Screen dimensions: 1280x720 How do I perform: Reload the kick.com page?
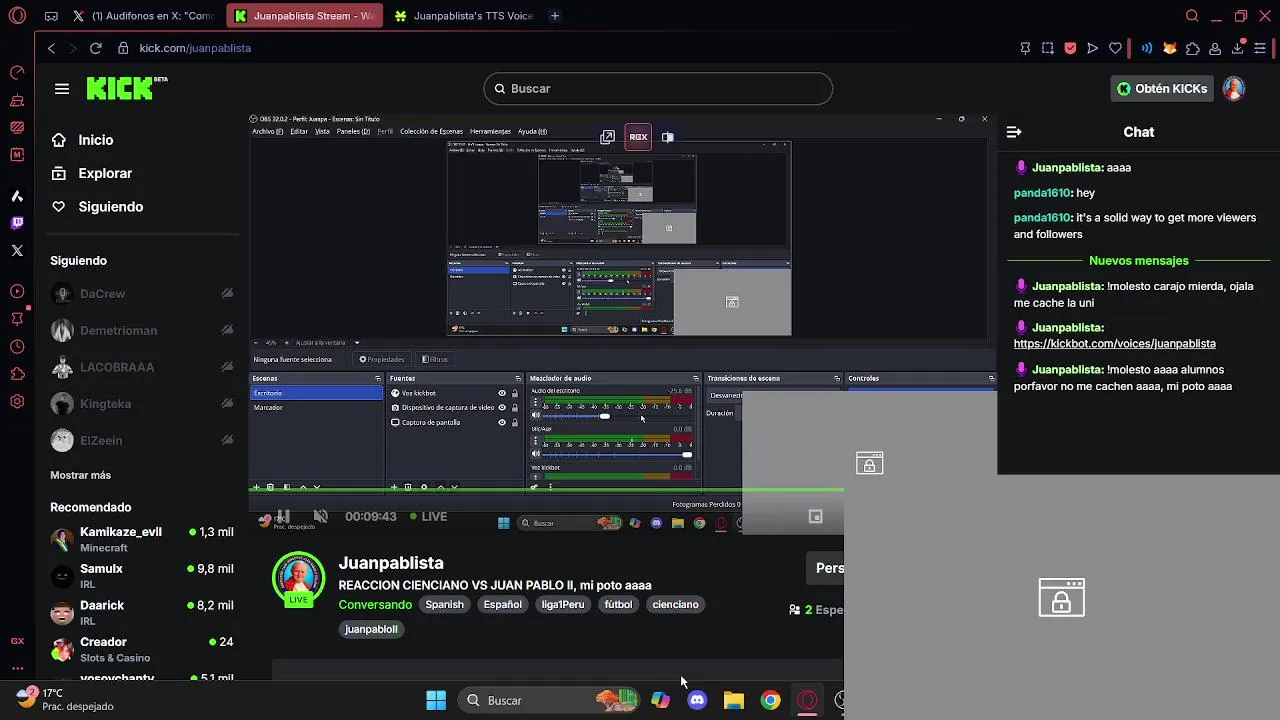pyautogui.click(x=96, y=48)
